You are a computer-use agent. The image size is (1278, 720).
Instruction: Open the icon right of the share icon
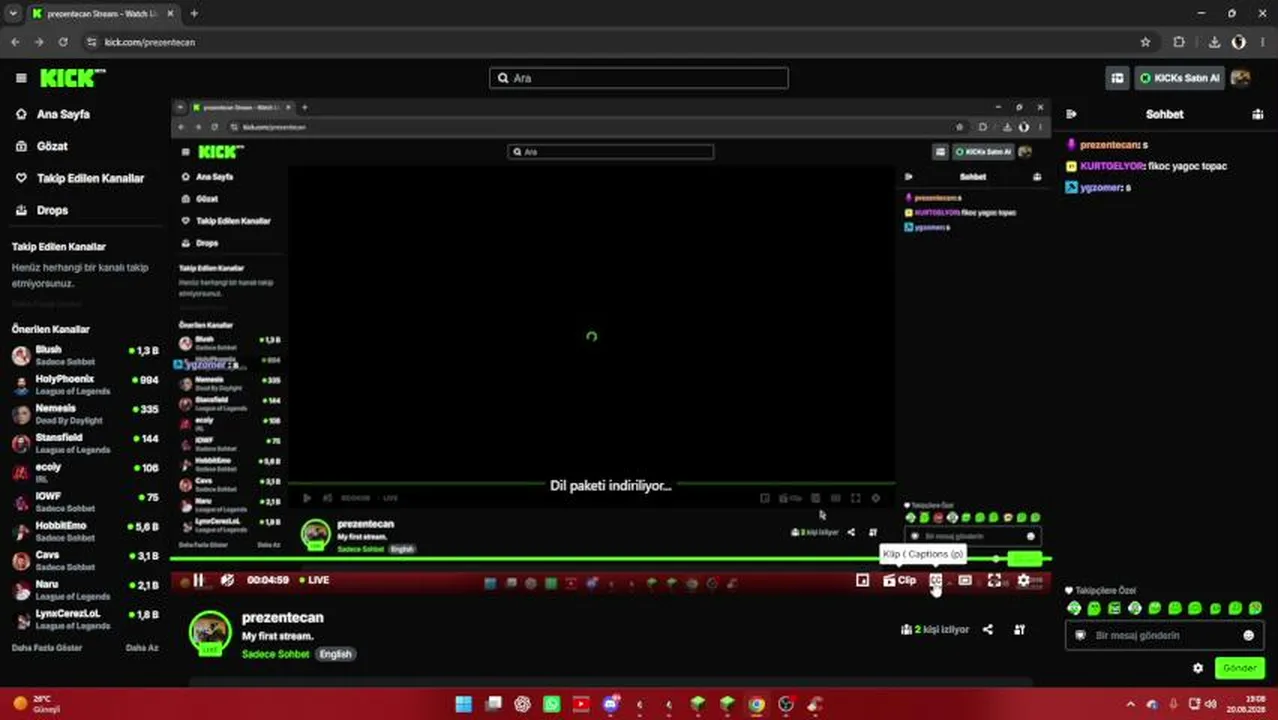point(1019,630)
